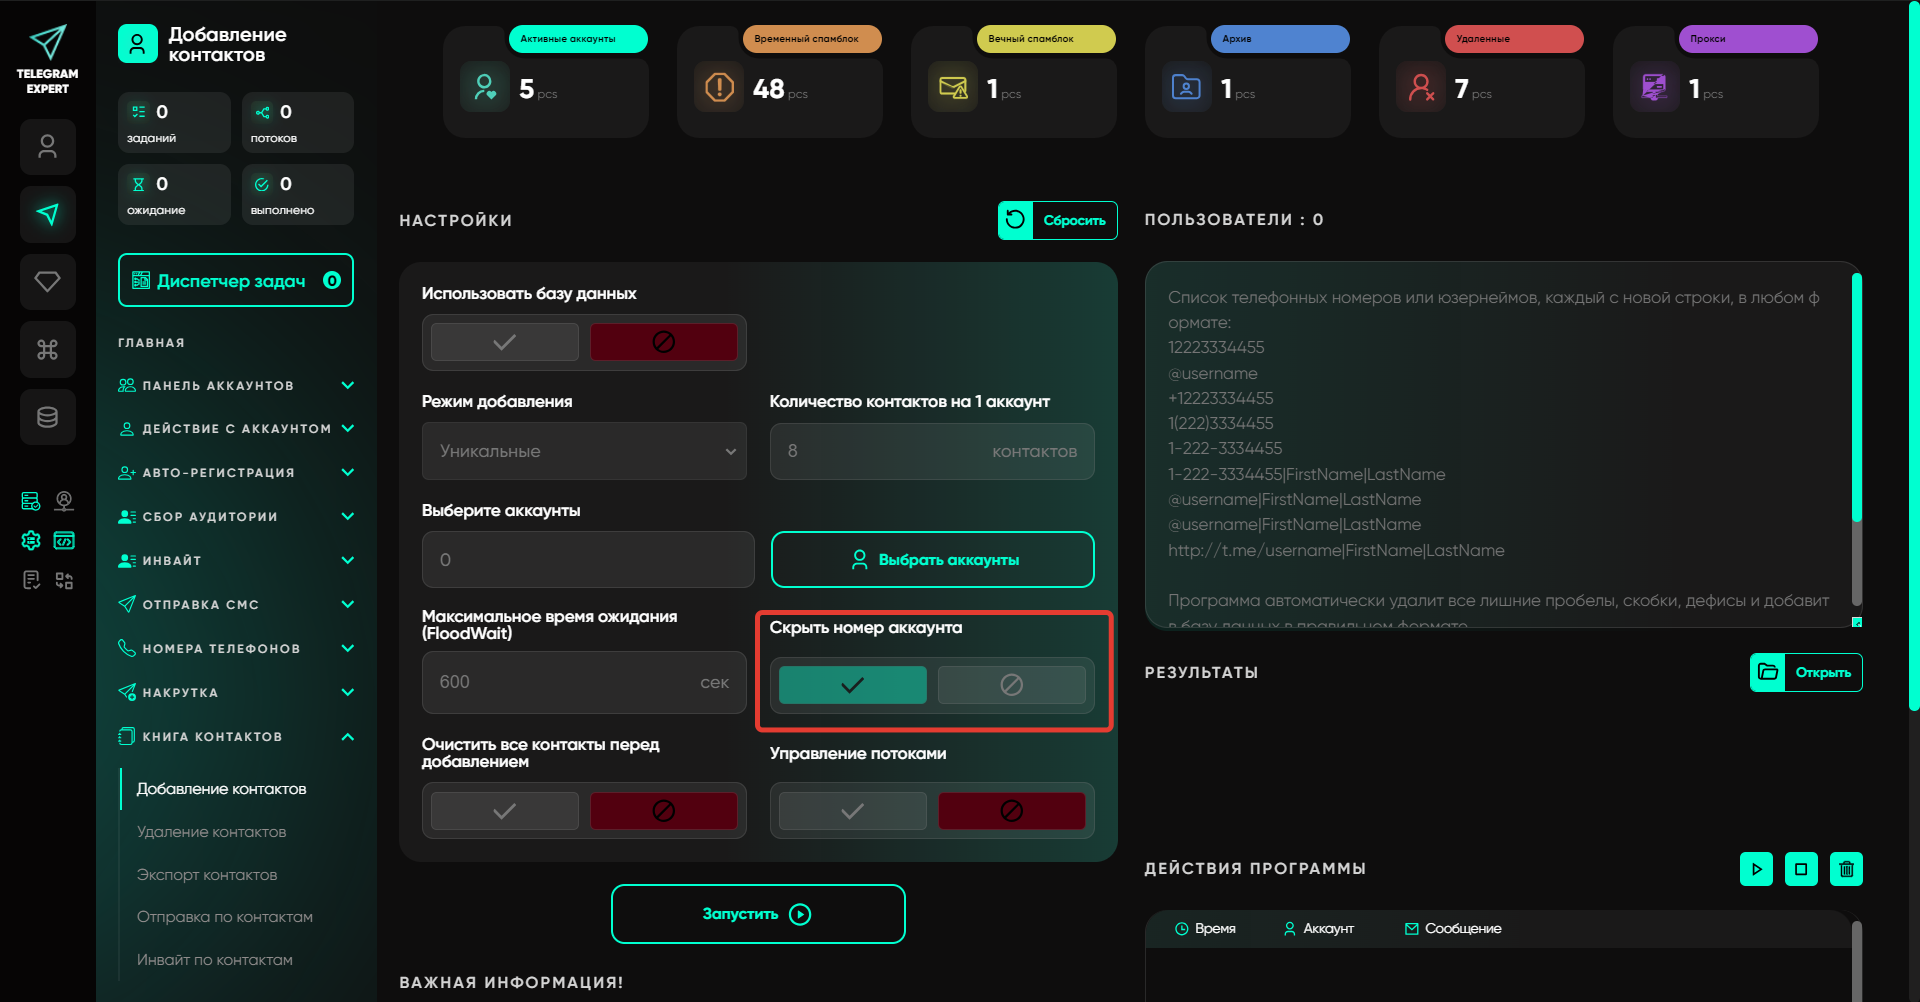
Task: Click the Запустить button
Action: (x=758, y=914)
